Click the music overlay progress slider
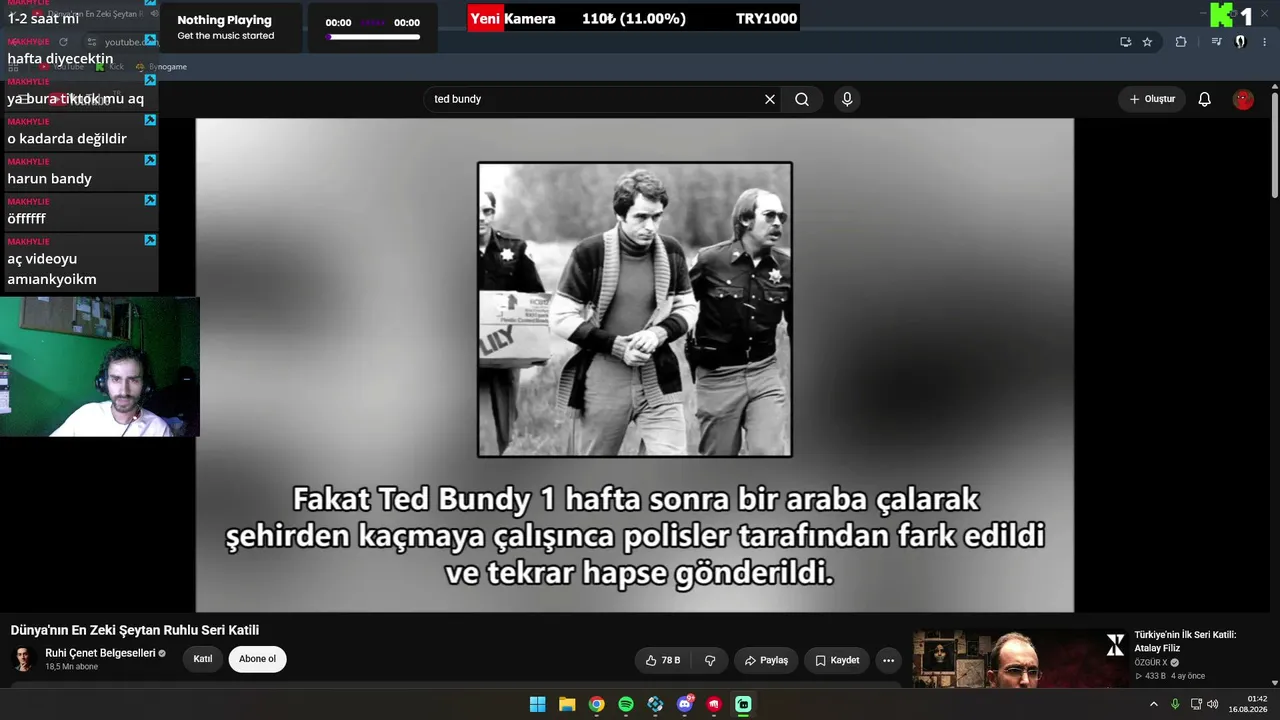This screenshot has height=720, width=1280. click(373, 37)
